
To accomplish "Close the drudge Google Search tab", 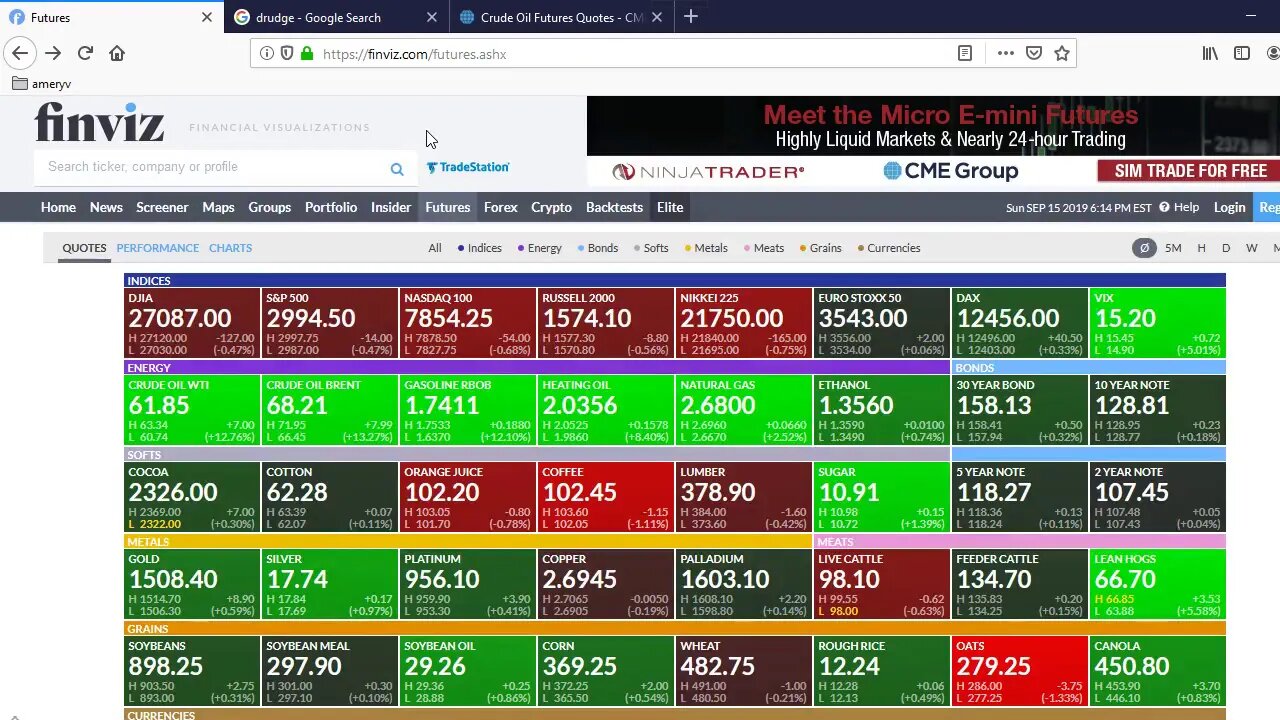I will (x=432, y=17).
